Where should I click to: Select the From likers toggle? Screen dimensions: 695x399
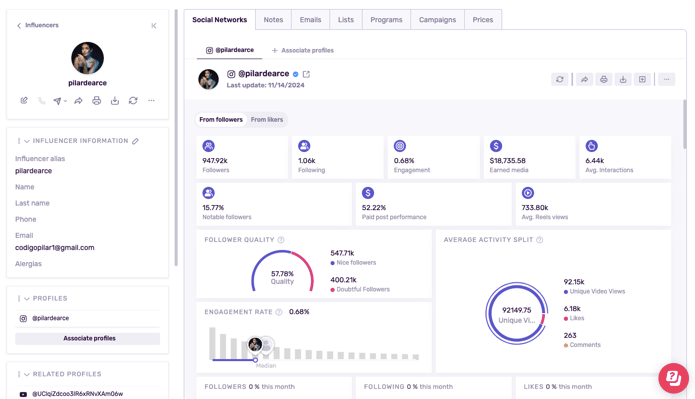point(267,120)
